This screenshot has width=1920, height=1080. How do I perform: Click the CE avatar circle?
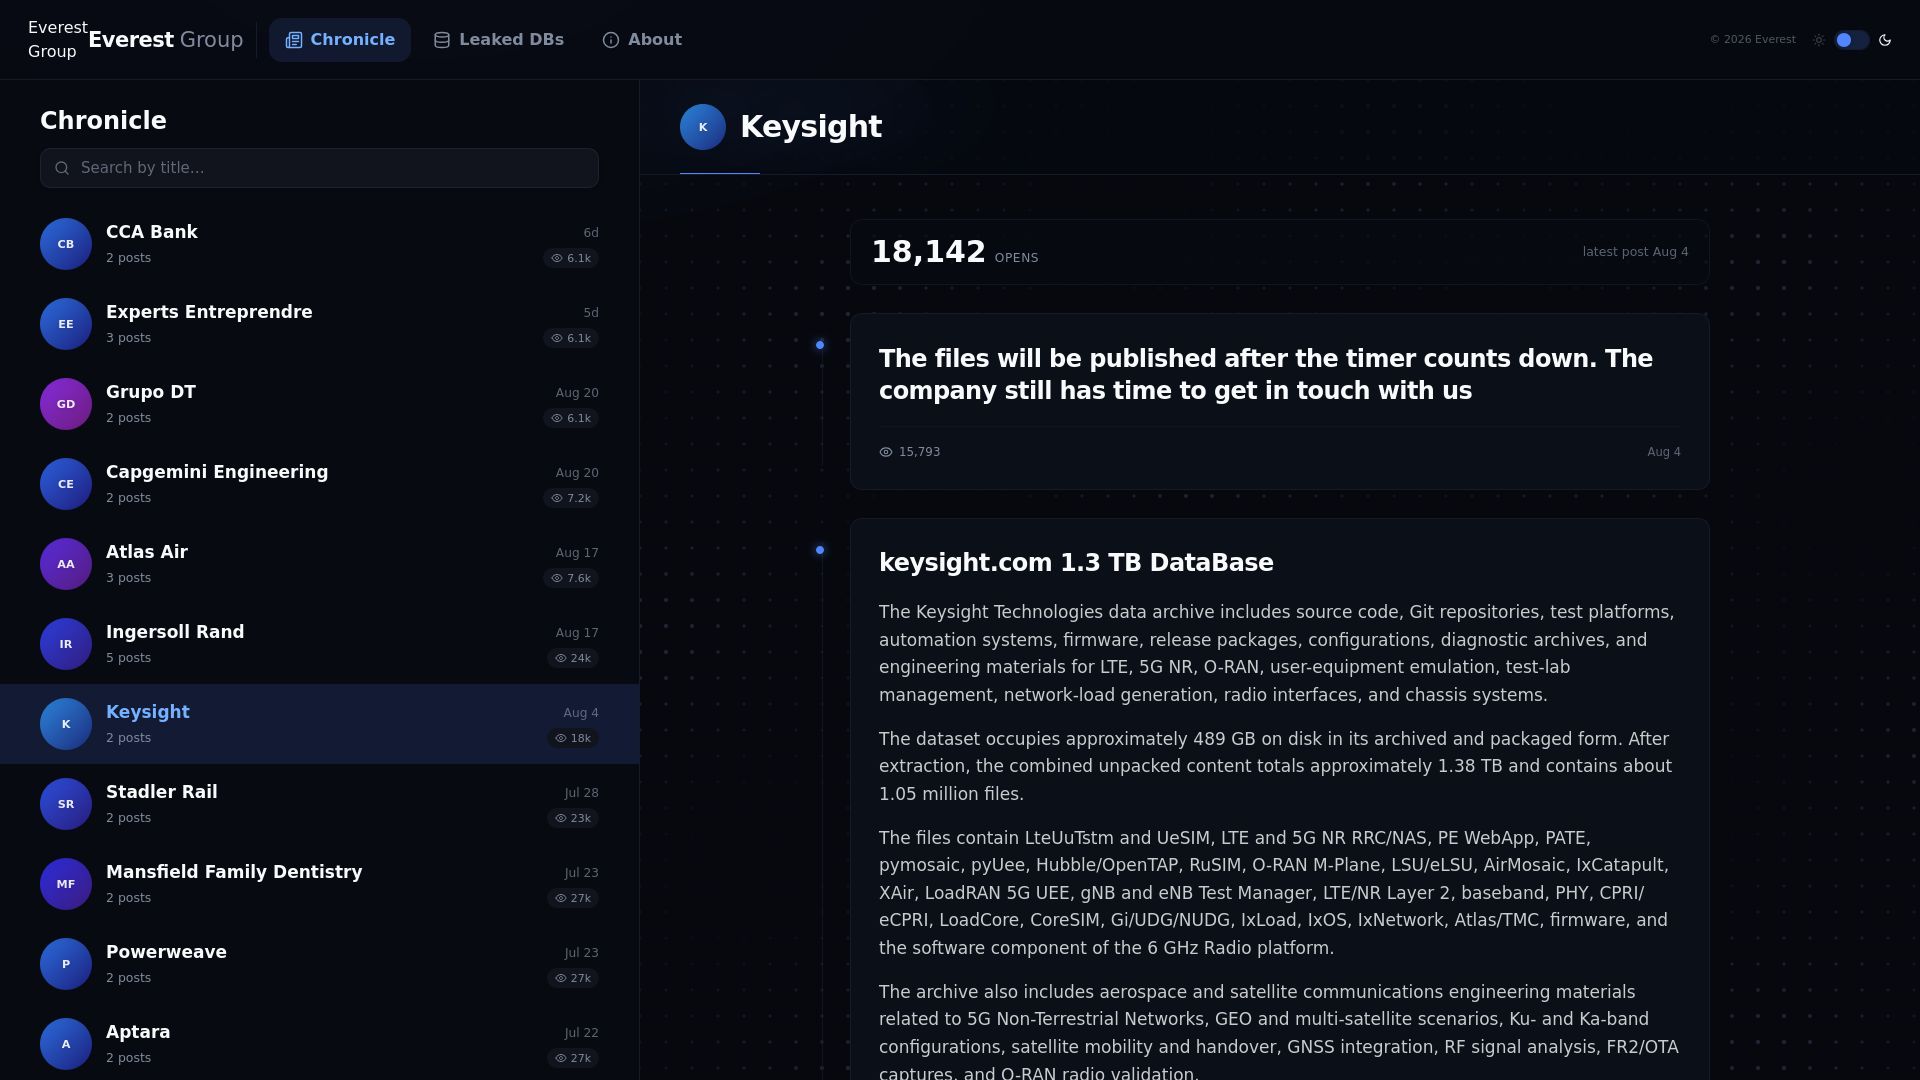66,484
